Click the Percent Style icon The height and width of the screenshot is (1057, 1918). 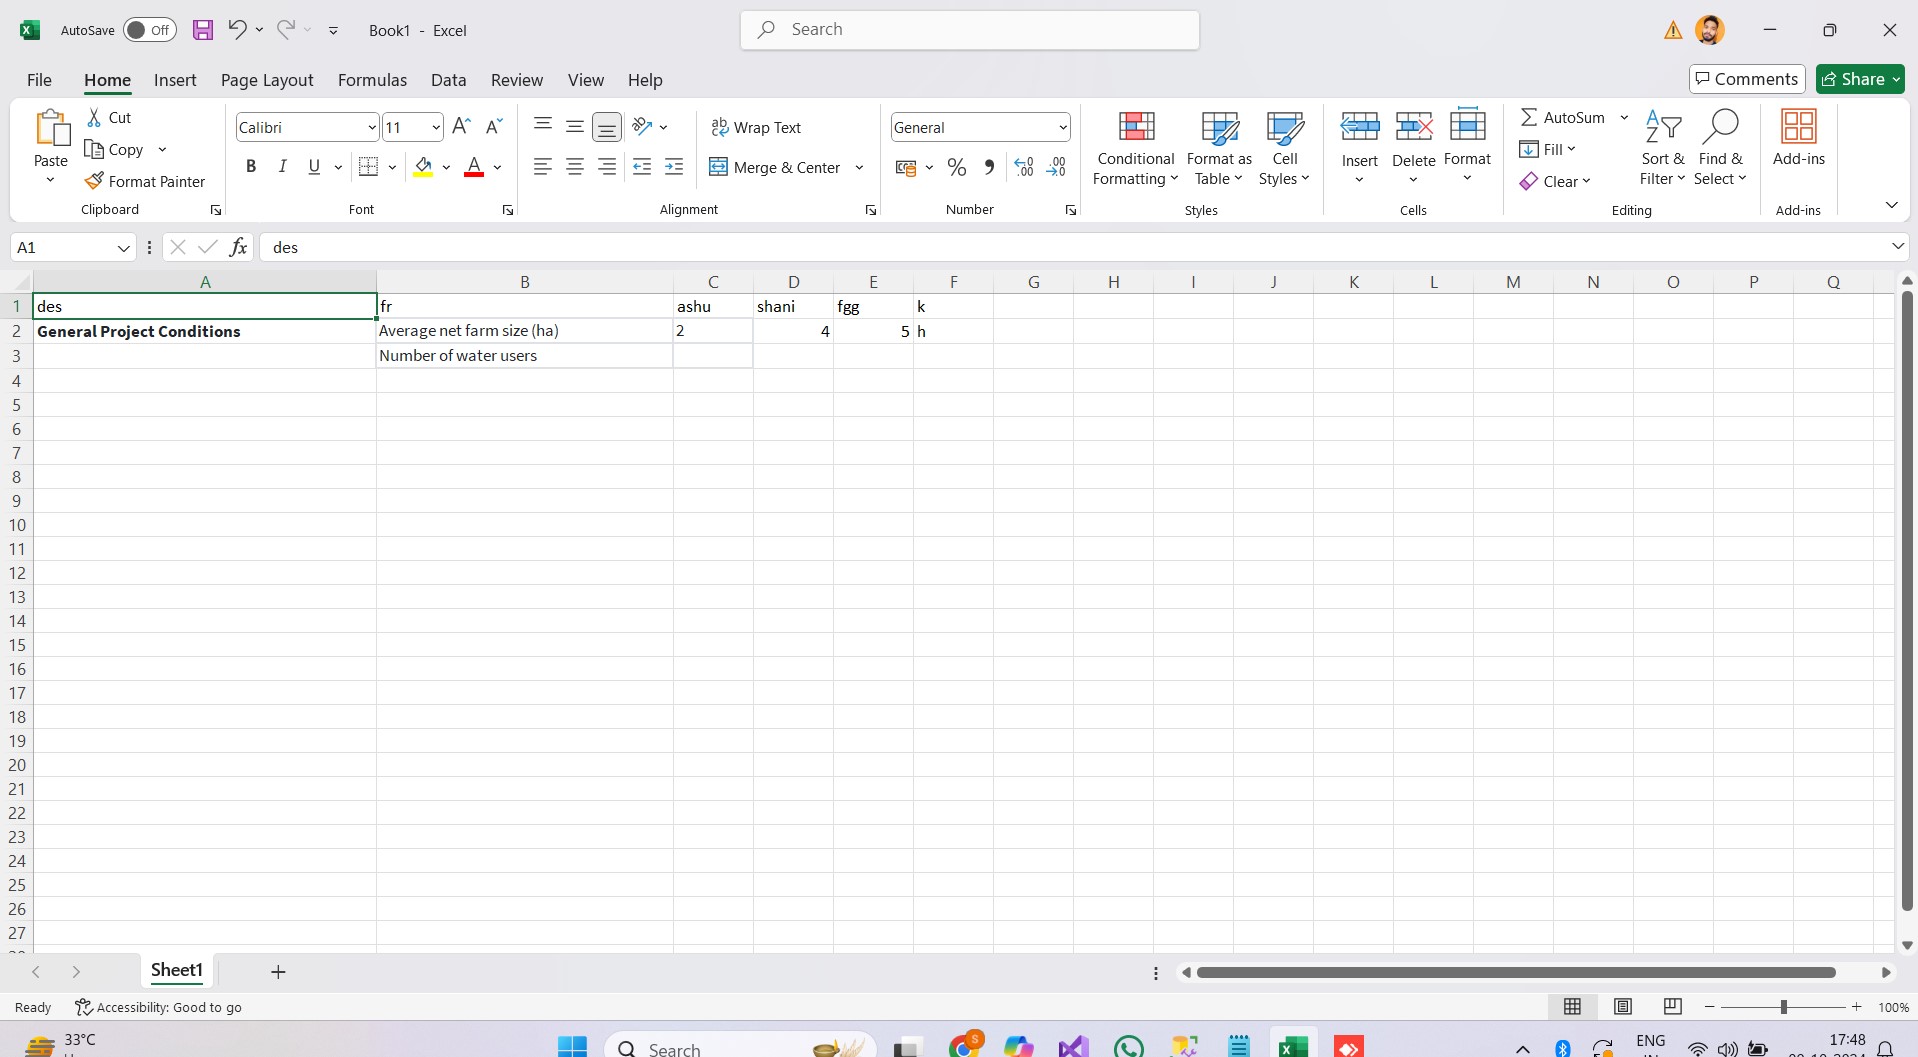pos(957,167)
